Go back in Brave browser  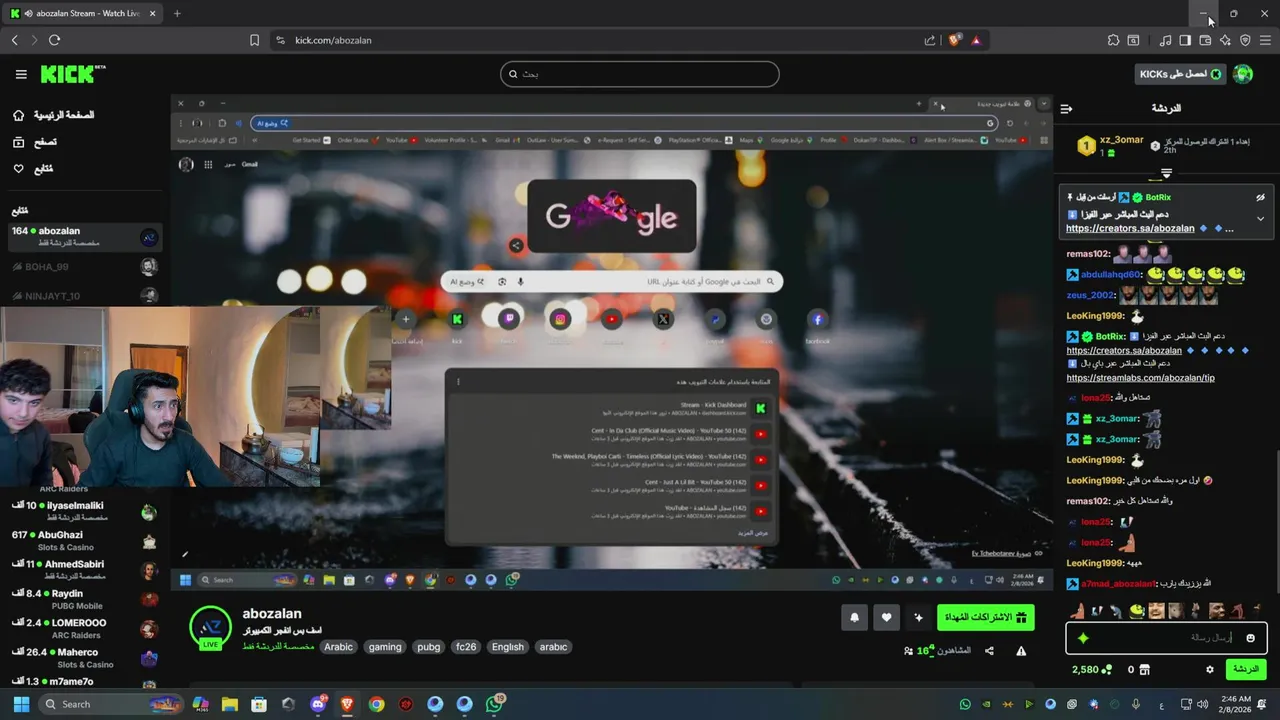(x=14, y=40)
